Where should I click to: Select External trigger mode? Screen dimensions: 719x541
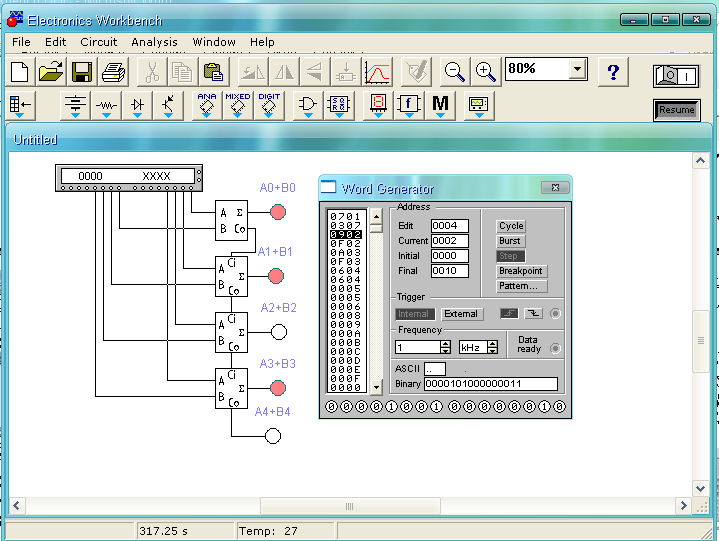(462, 314)
